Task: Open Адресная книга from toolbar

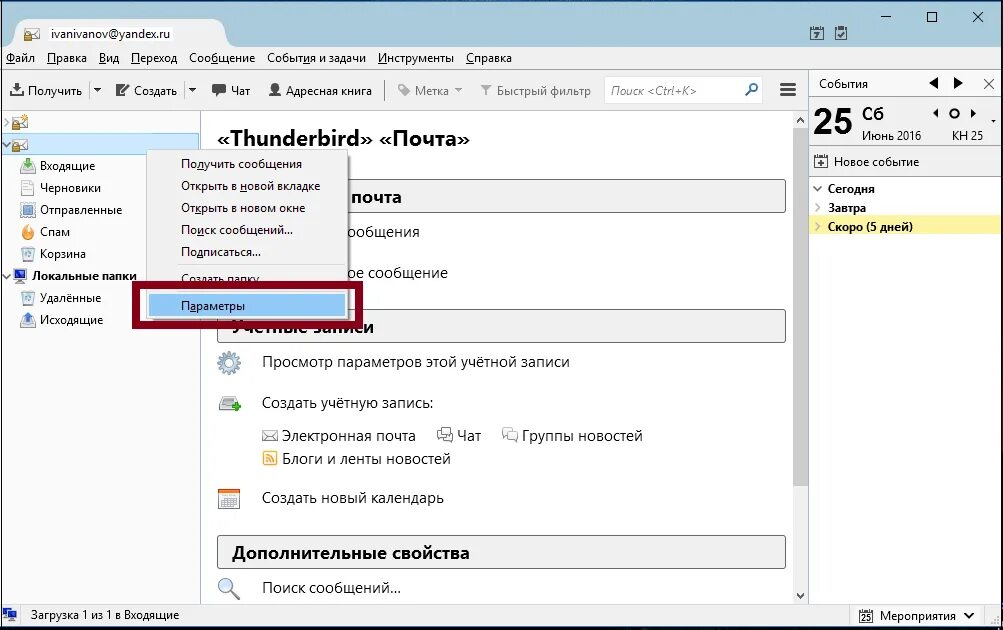Action: (x=320, y=90)
